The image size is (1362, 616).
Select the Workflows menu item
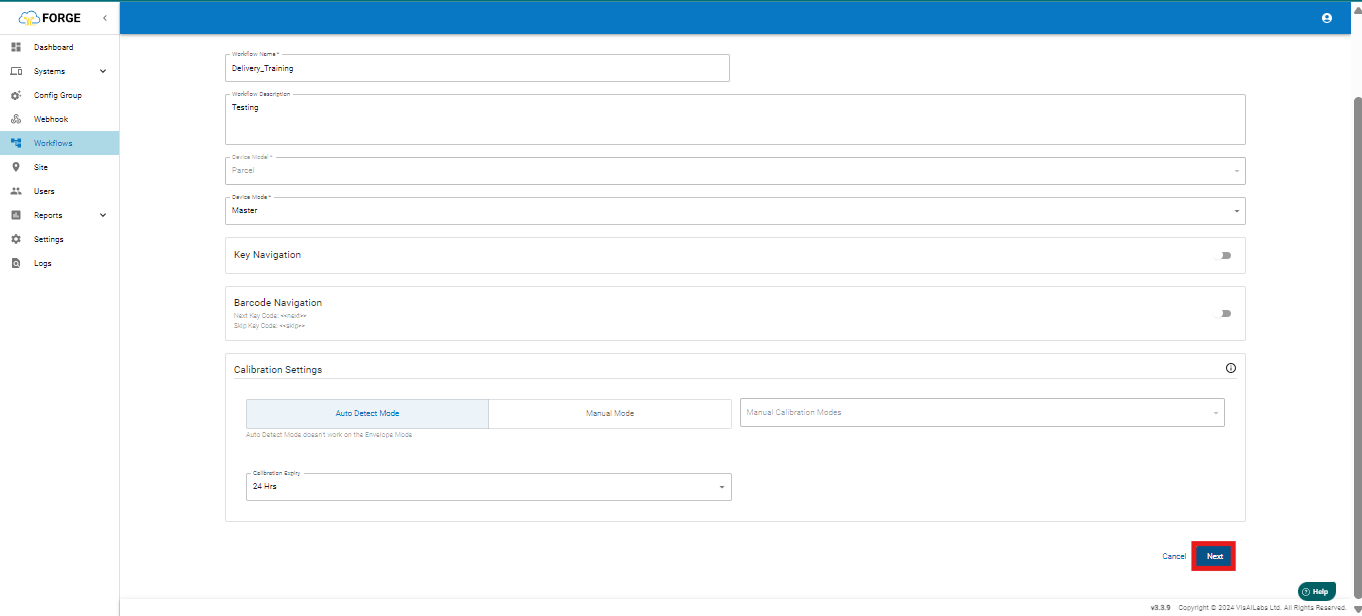pyautogui.click(x=59, y=143)
